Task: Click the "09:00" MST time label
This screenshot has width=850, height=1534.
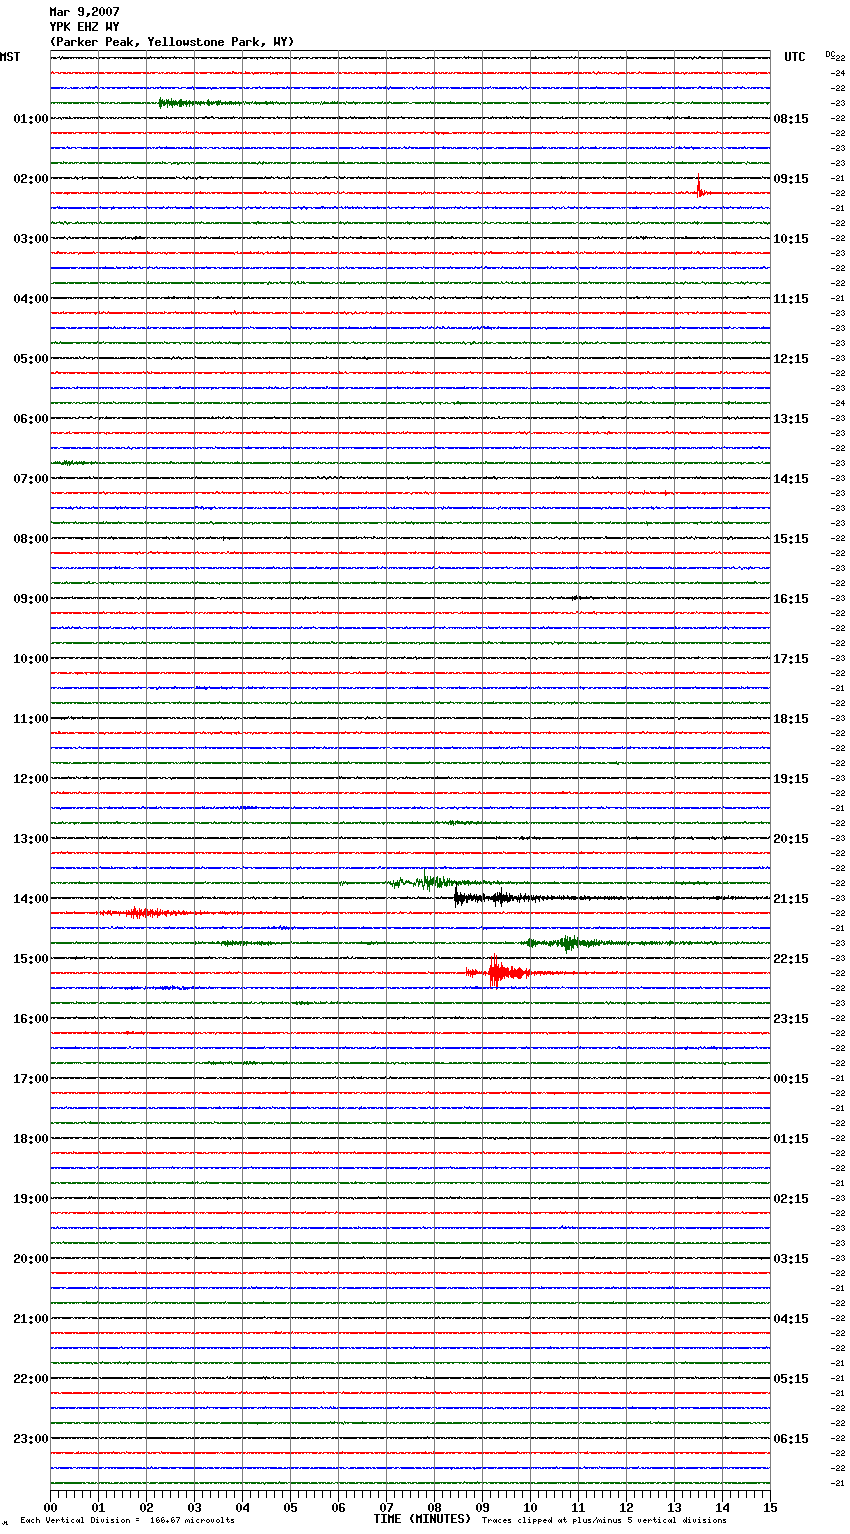Action: [30, 599]
